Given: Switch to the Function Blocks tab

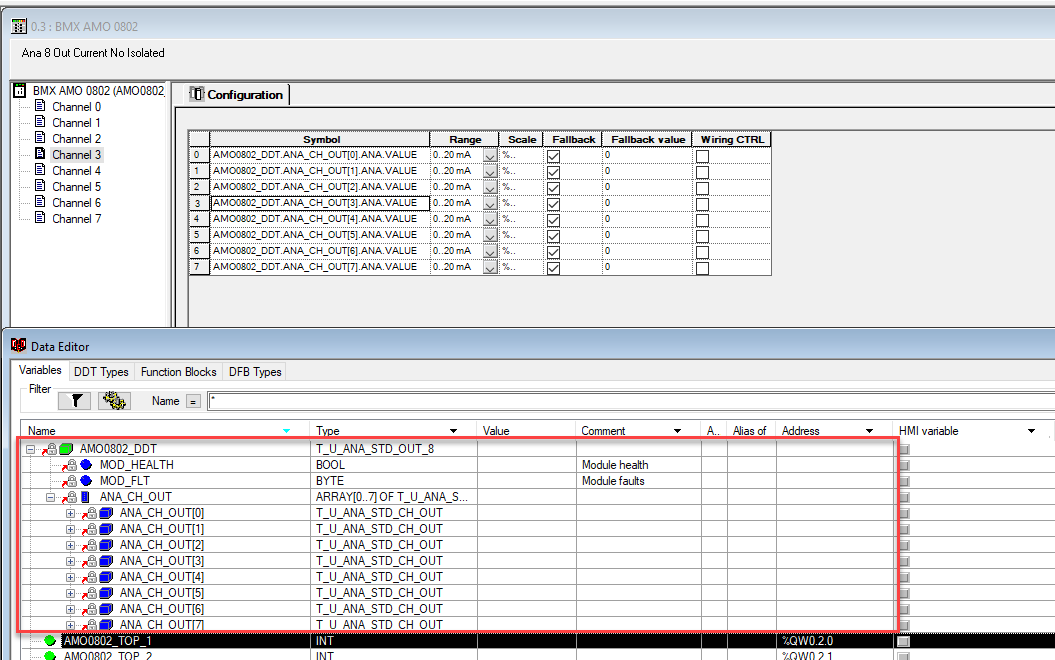Looking at the screenshot, I should pos(178,371).
